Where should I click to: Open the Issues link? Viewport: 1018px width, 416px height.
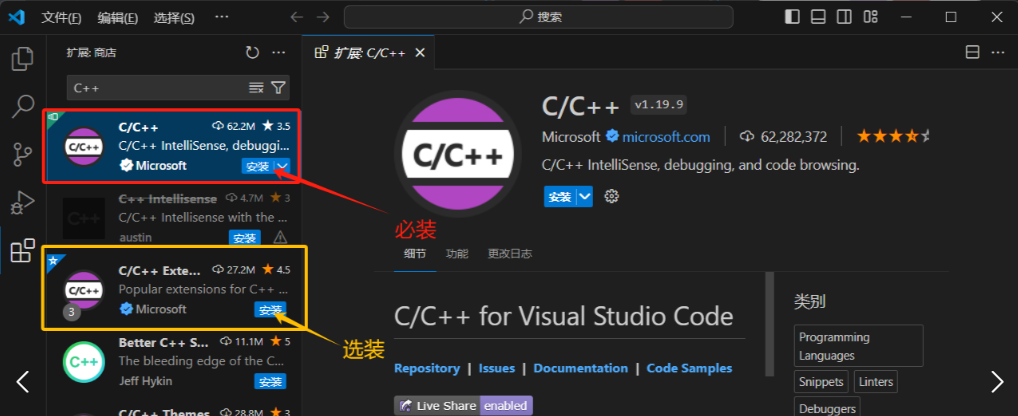(x=497, y=368)
